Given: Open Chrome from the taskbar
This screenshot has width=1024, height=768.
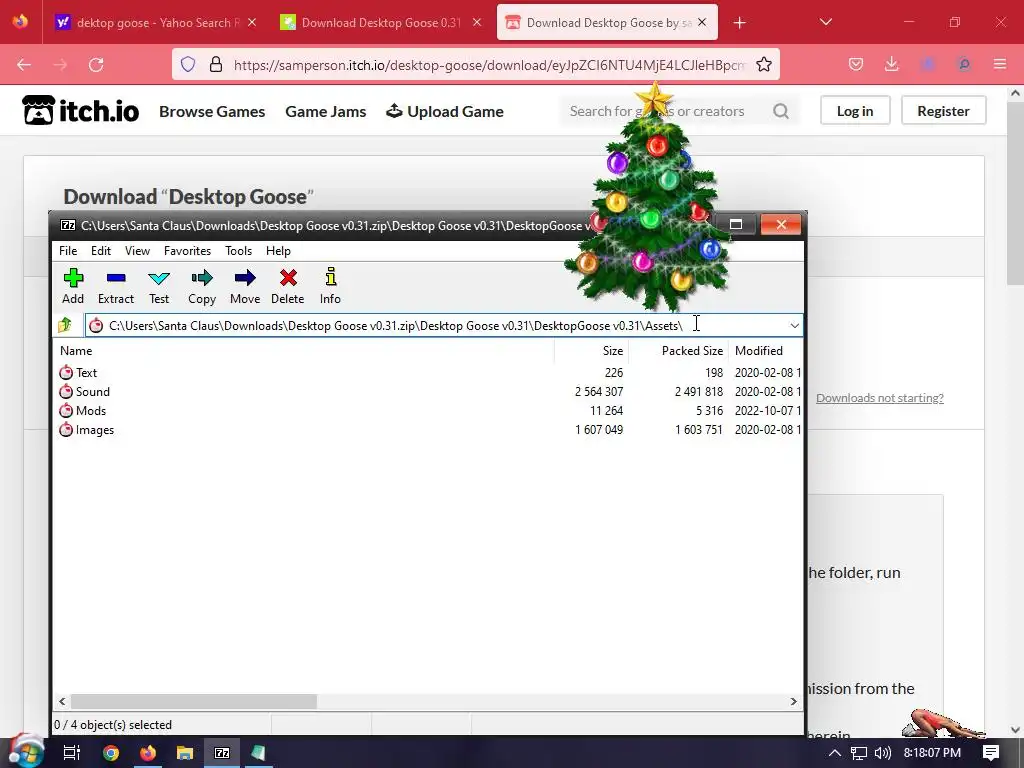Looking at the screenshot, I should click(111, 753).
